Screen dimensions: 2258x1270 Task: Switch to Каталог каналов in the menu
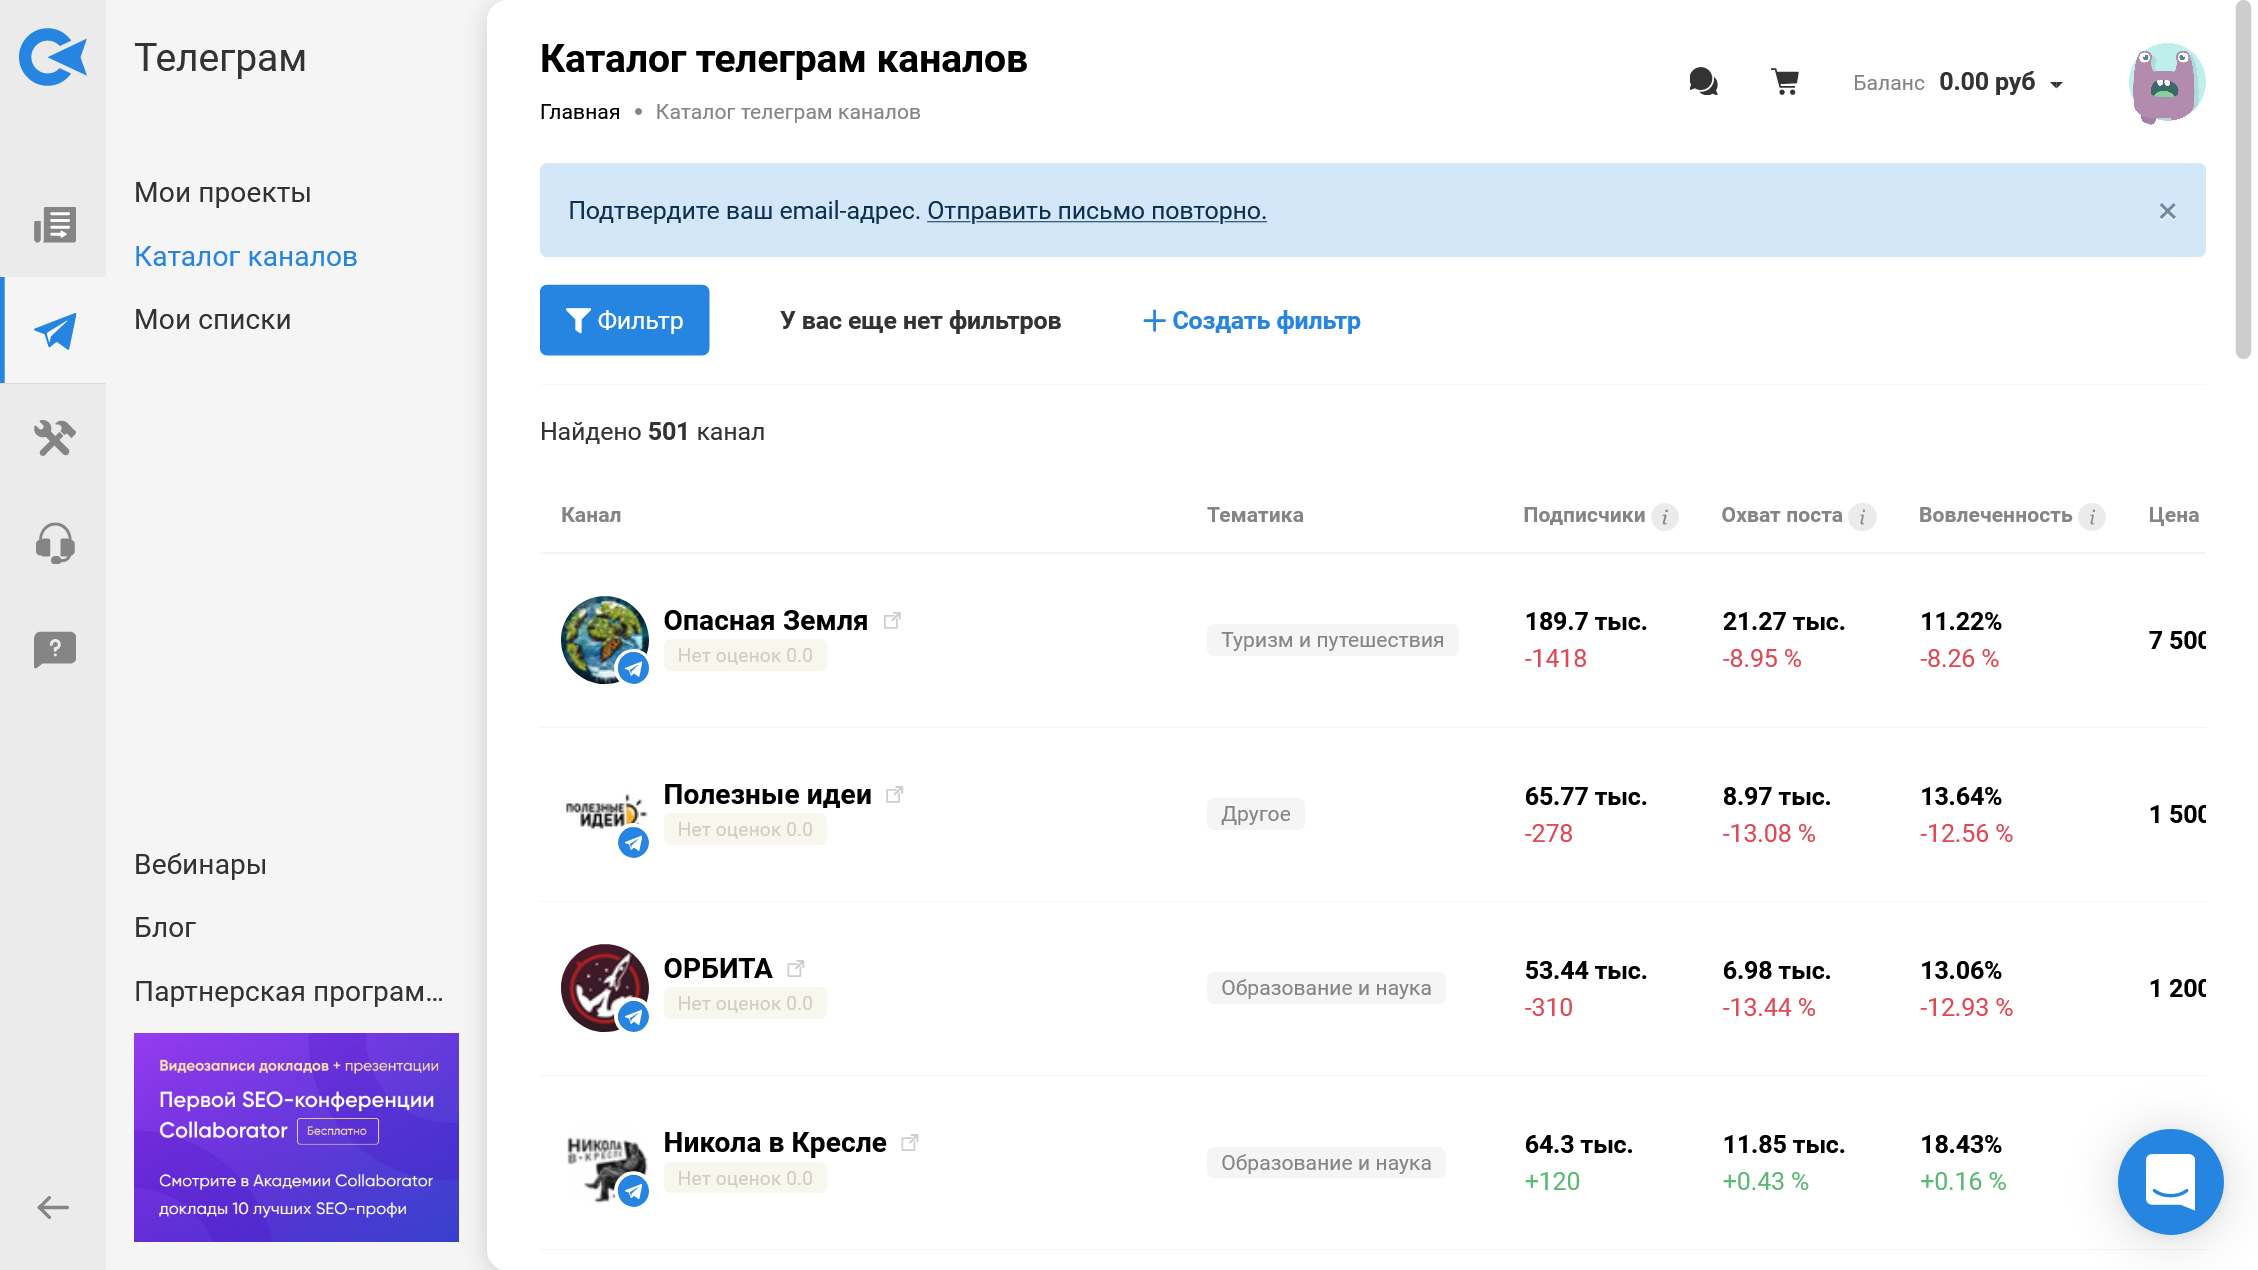coord(245,256)
